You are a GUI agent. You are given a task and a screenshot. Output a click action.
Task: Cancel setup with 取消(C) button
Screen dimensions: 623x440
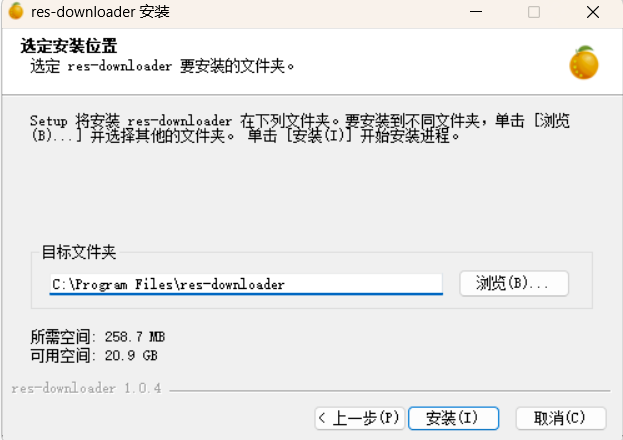(561, 418)
